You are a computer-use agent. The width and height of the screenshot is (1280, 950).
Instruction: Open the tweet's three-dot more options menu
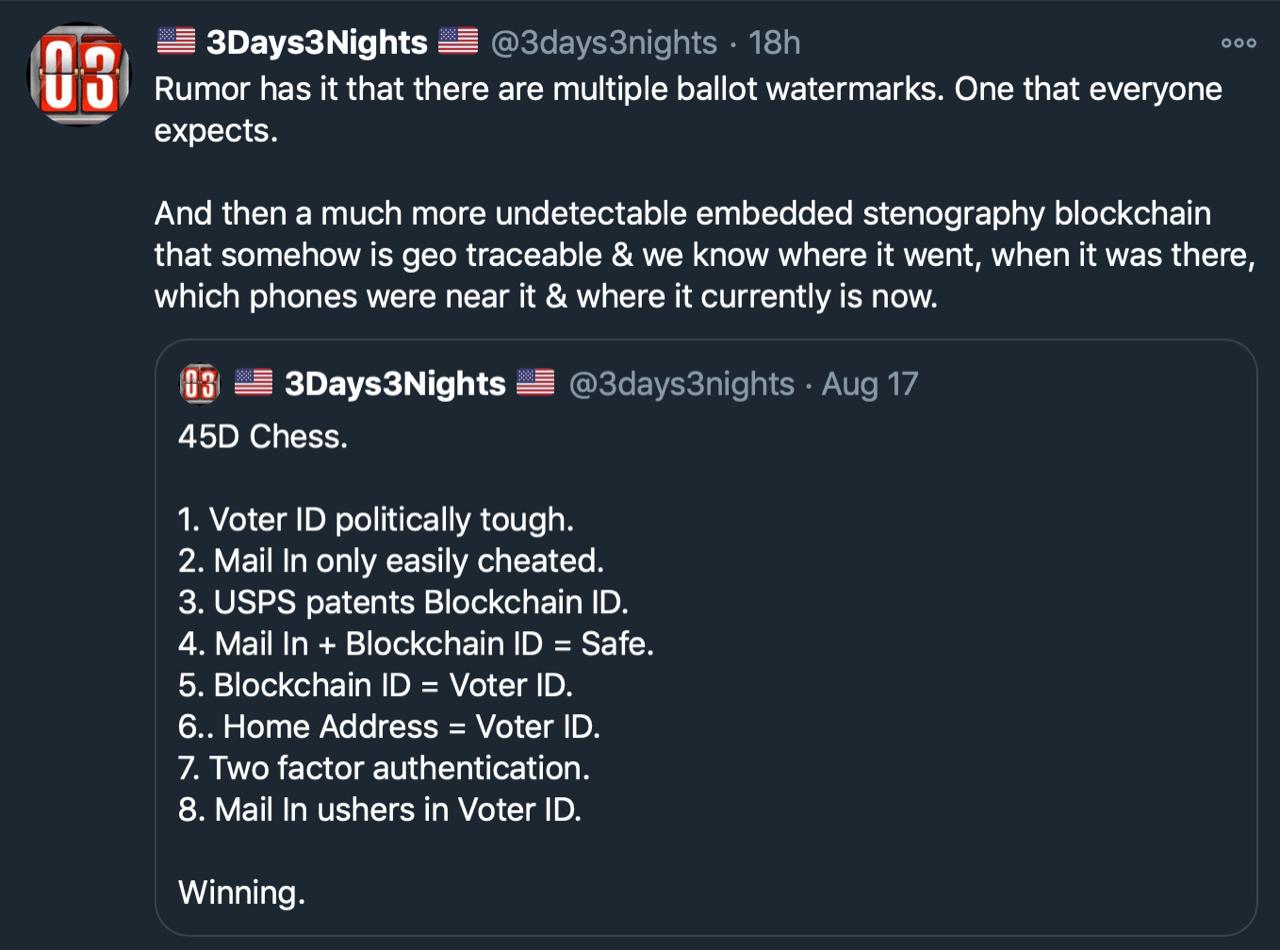coord(1238,43)
